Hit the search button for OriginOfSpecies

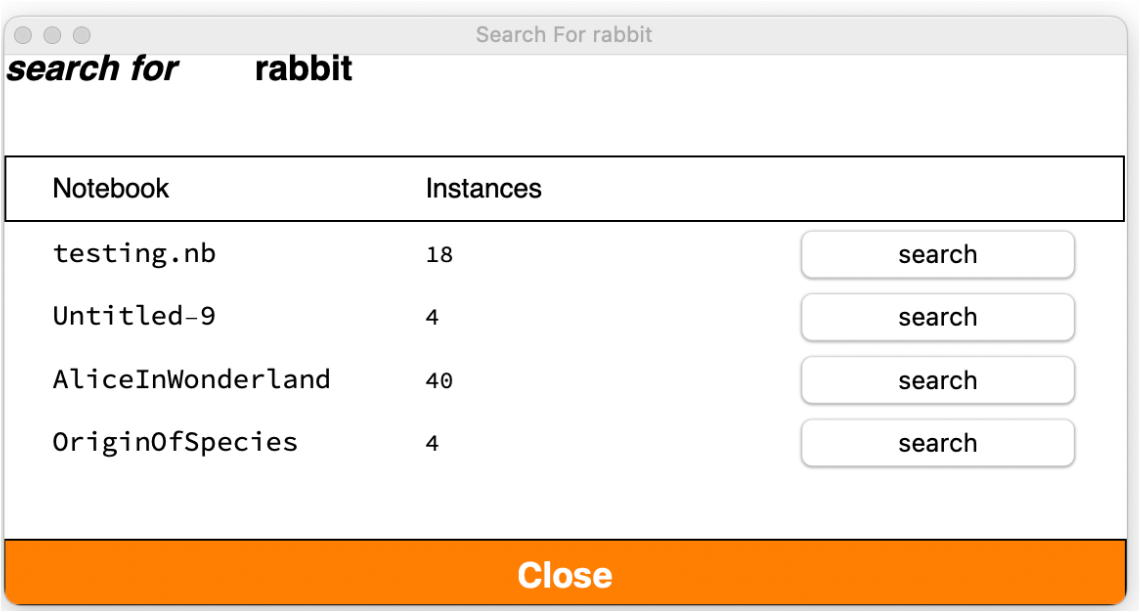point(937,443)
